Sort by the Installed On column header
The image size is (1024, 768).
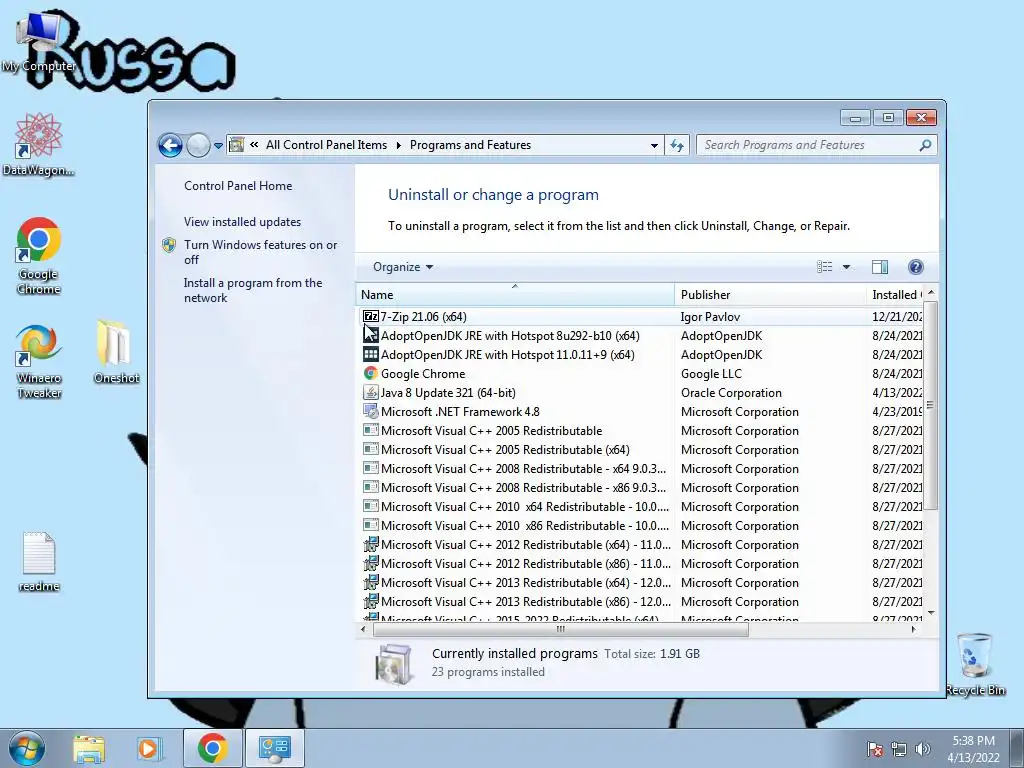point(895,295)
